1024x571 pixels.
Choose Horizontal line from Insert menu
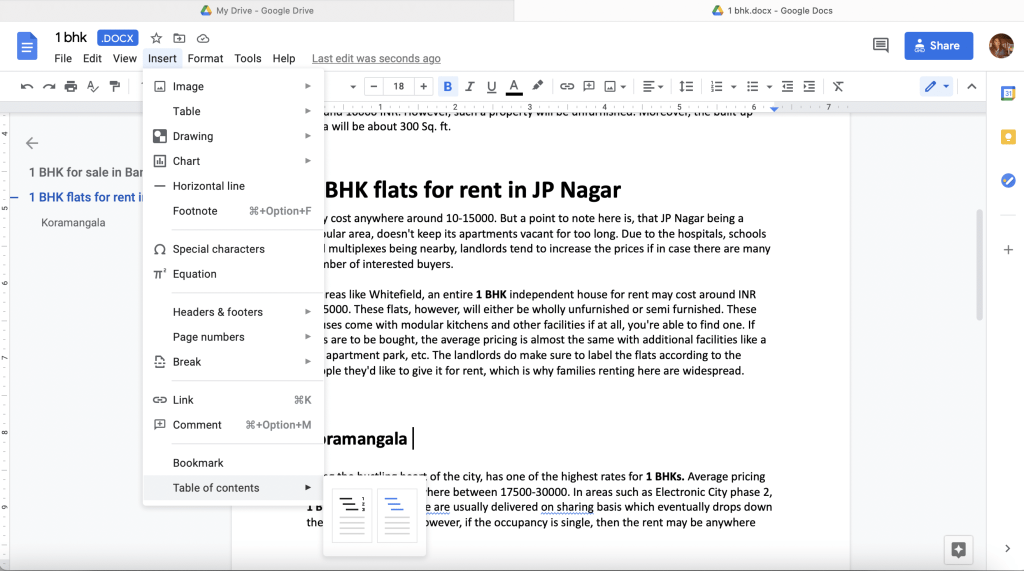click(x=233, y=186)
